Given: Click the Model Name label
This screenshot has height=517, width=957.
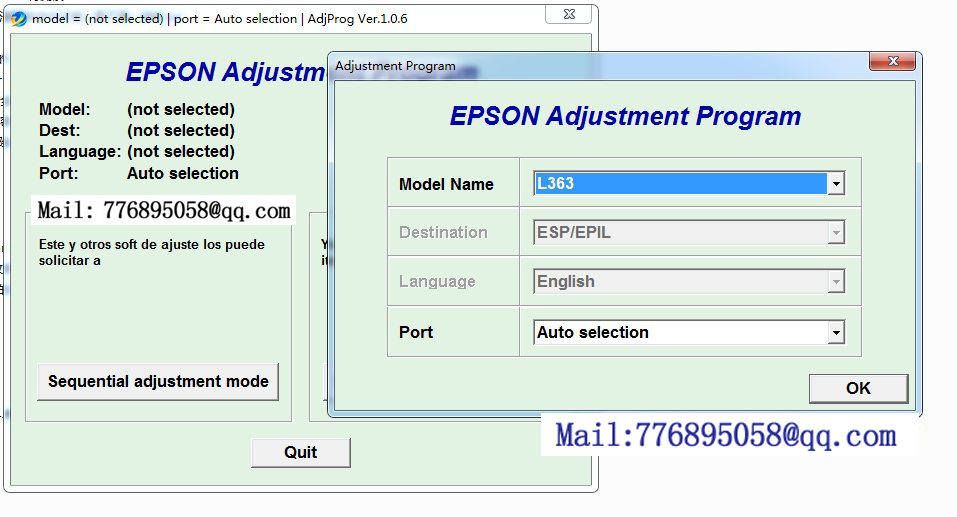Looking at the screenshot, I should 446,184.
